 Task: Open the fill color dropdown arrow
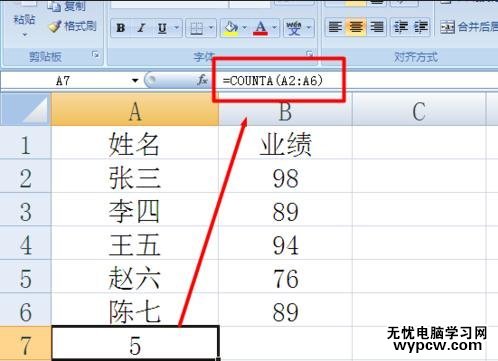click(x=245, y=28)
